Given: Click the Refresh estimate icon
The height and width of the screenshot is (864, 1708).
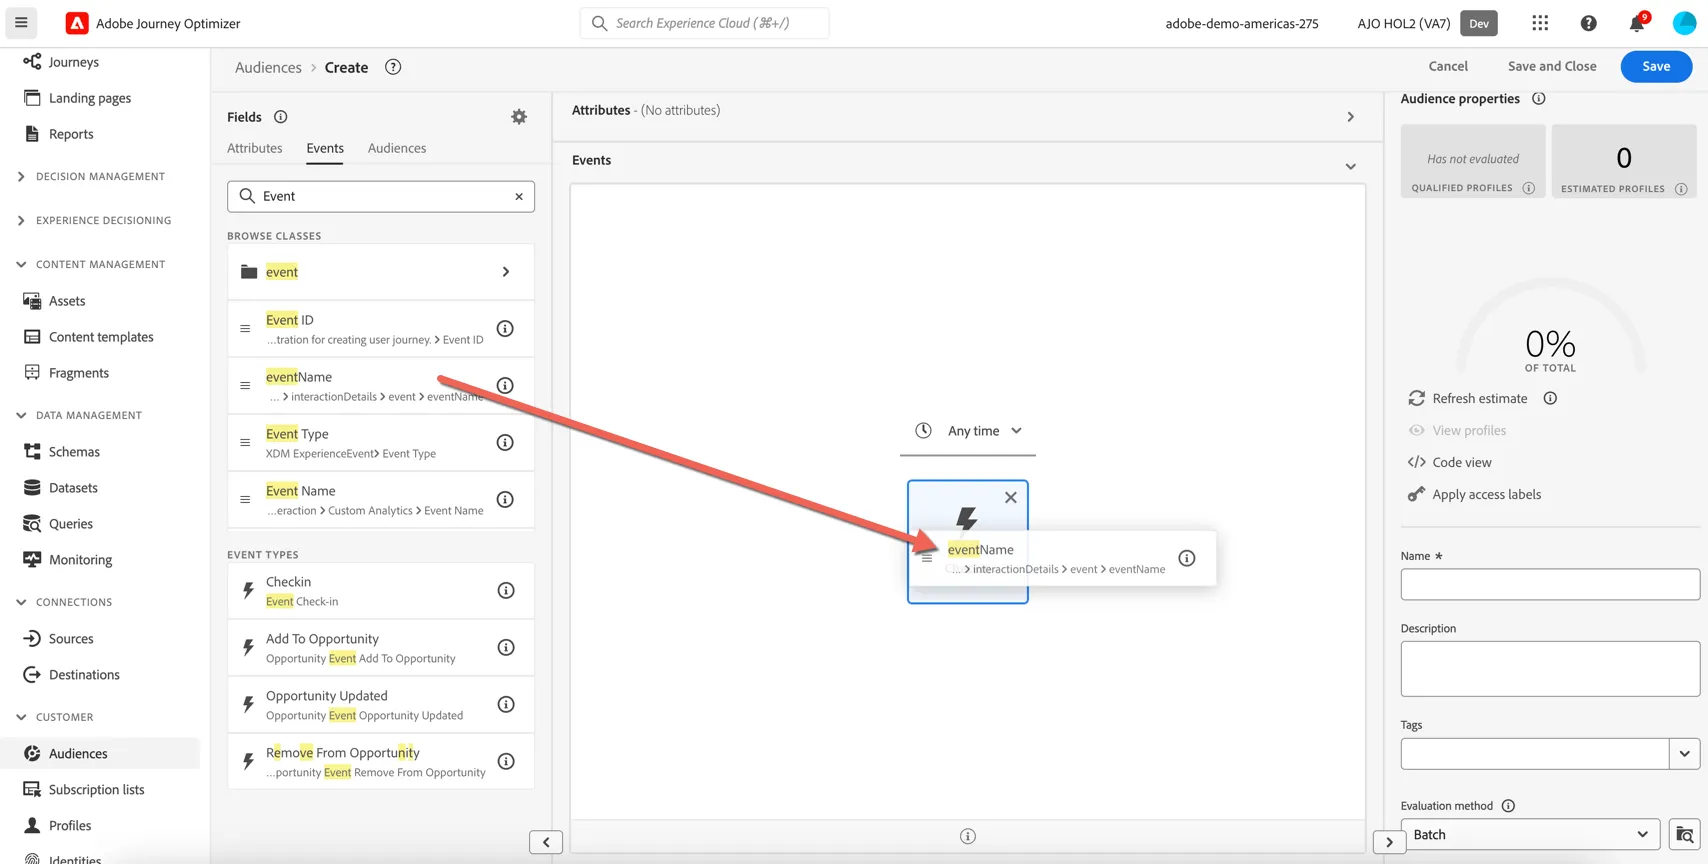Looking at the screenshot, I should (x=1416, y=398).
